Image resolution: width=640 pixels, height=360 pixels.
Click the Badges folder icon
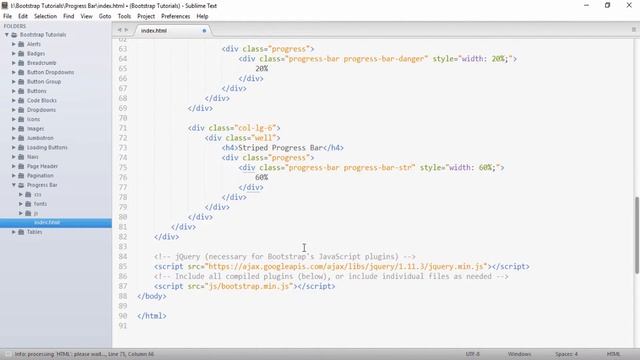tap(21, 53)
